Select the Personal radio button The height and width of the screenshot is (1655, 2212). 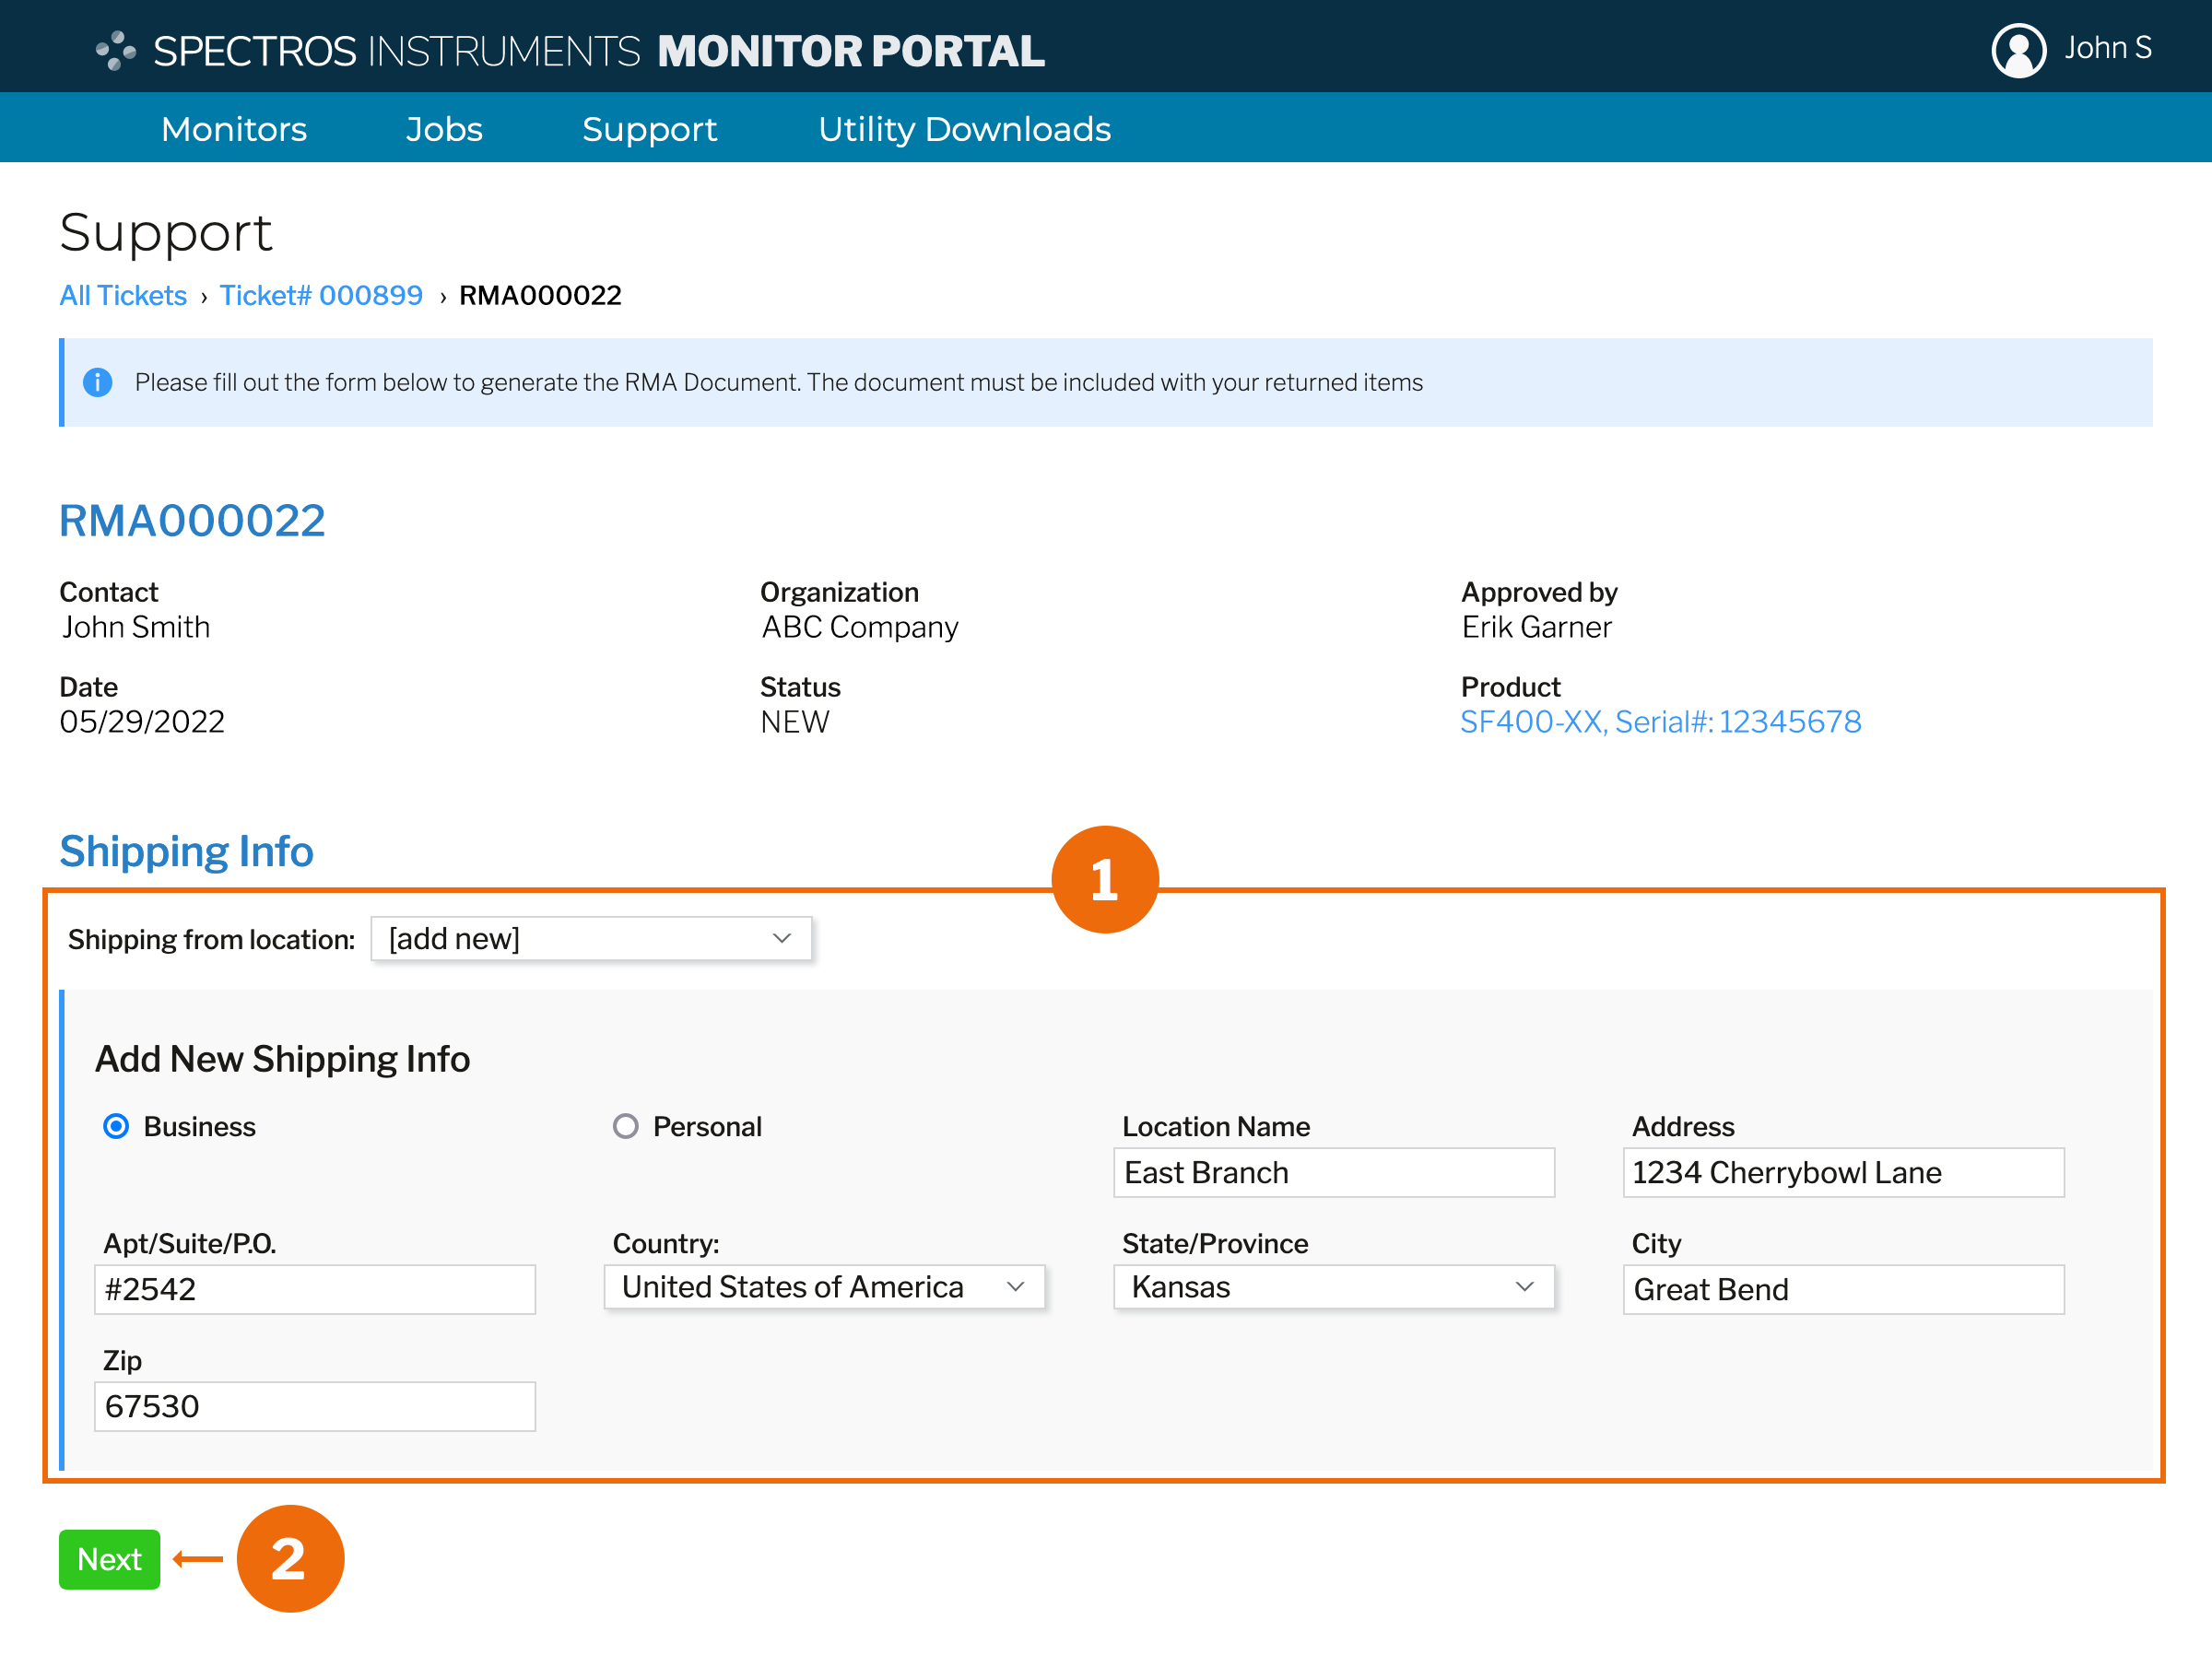[625, 1126]
